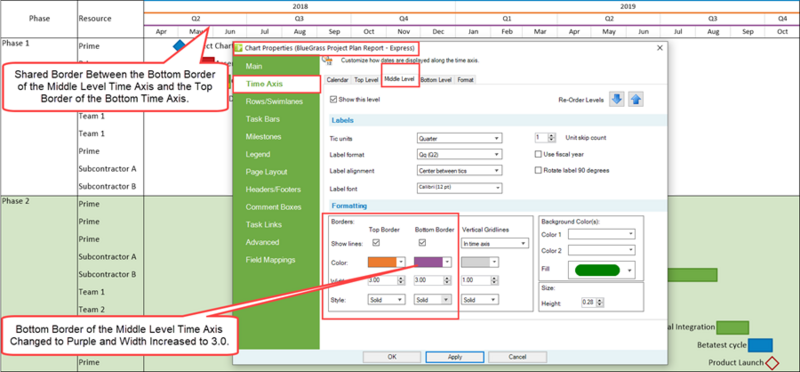Viewport: 800px width, 372px height.
Task: Select the blue milestone diamond in Phase 1 row
Action: point(180,46)
